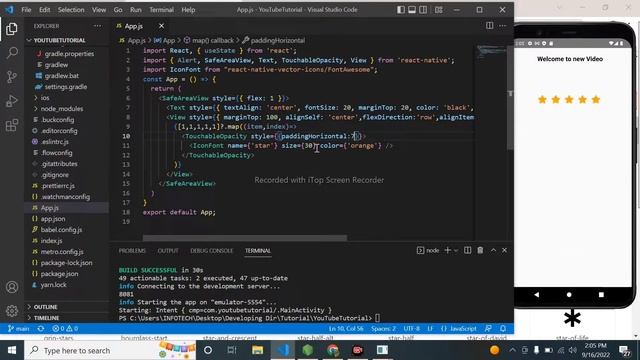This screenshot has width=640, height=360.
Task: Open Explorer more actions ellipsis
Action: click(98, 26)
